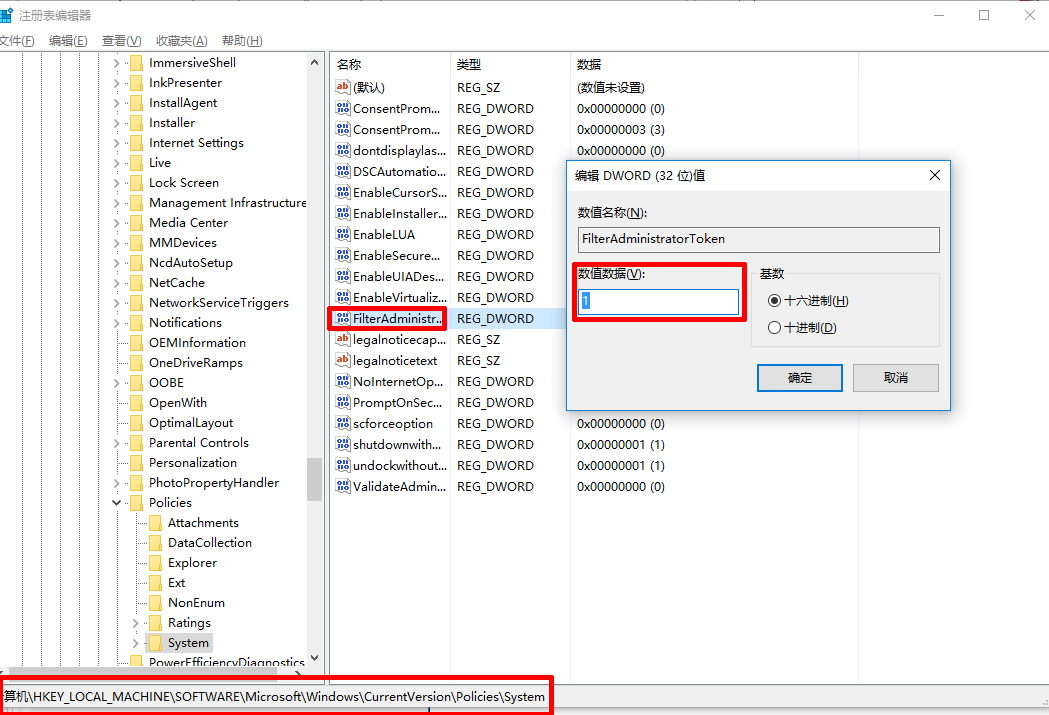Viewport: 1049px width, 715px height.
Task: Click the (默认) string value icon
Action: [341, 86]
